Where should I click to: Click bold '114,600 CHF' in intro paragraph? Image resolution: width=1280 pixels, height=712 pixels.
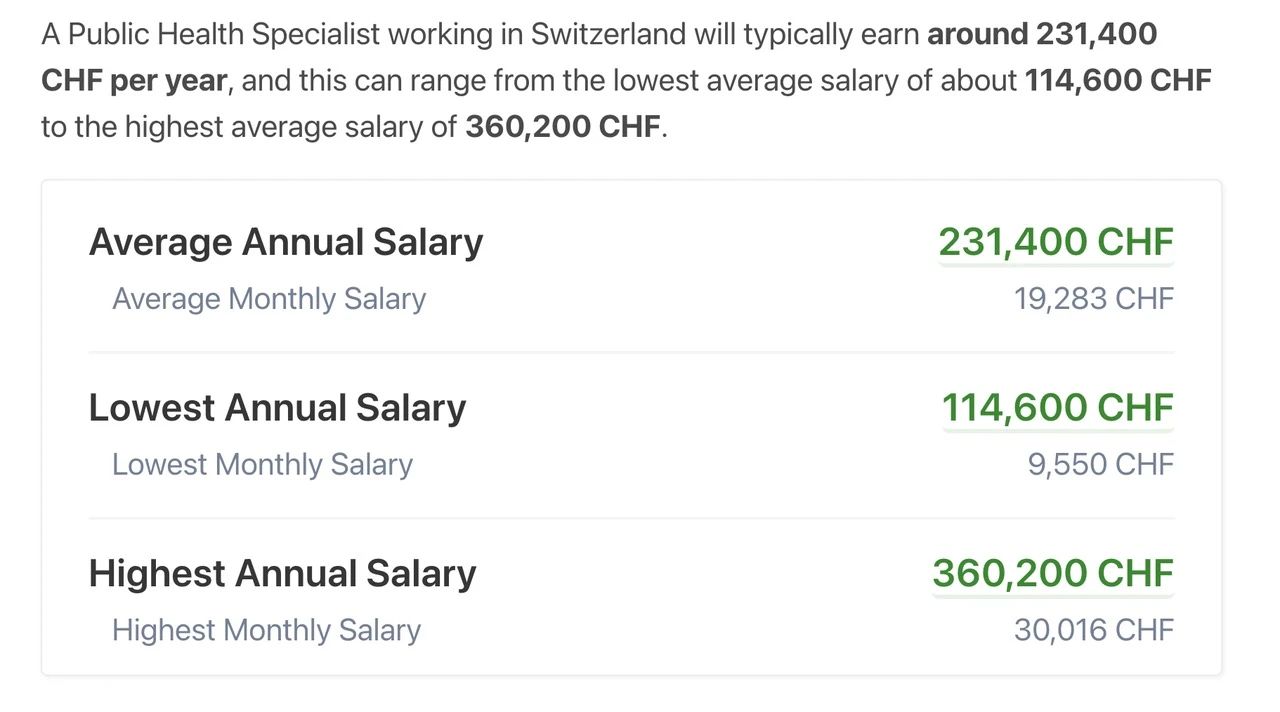coord(1118,81)
